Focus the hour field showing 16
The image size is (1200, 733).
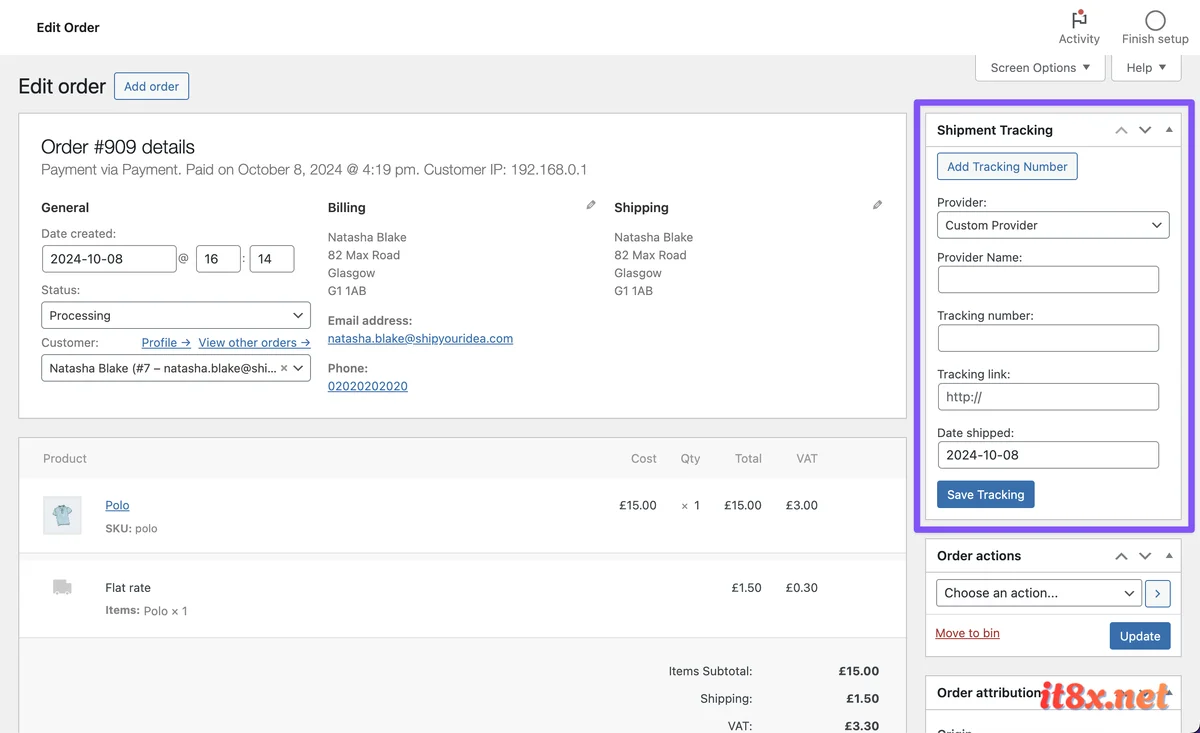218,259
